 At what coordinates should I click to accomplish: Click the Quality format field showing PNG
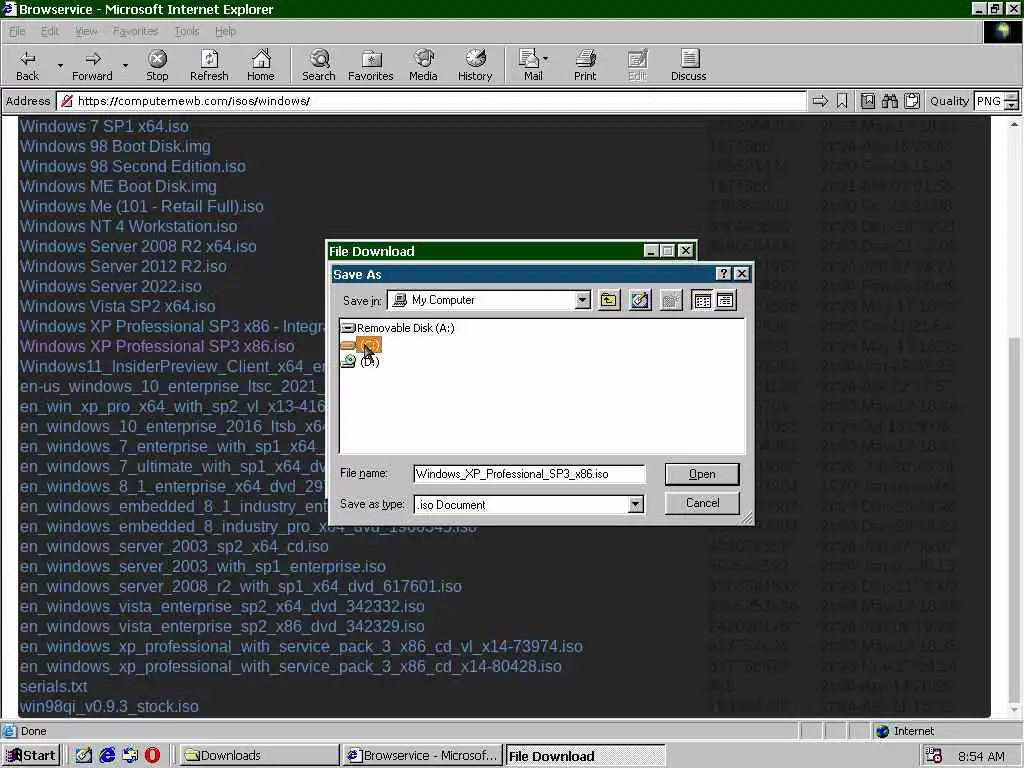click(x=989, y=101)
